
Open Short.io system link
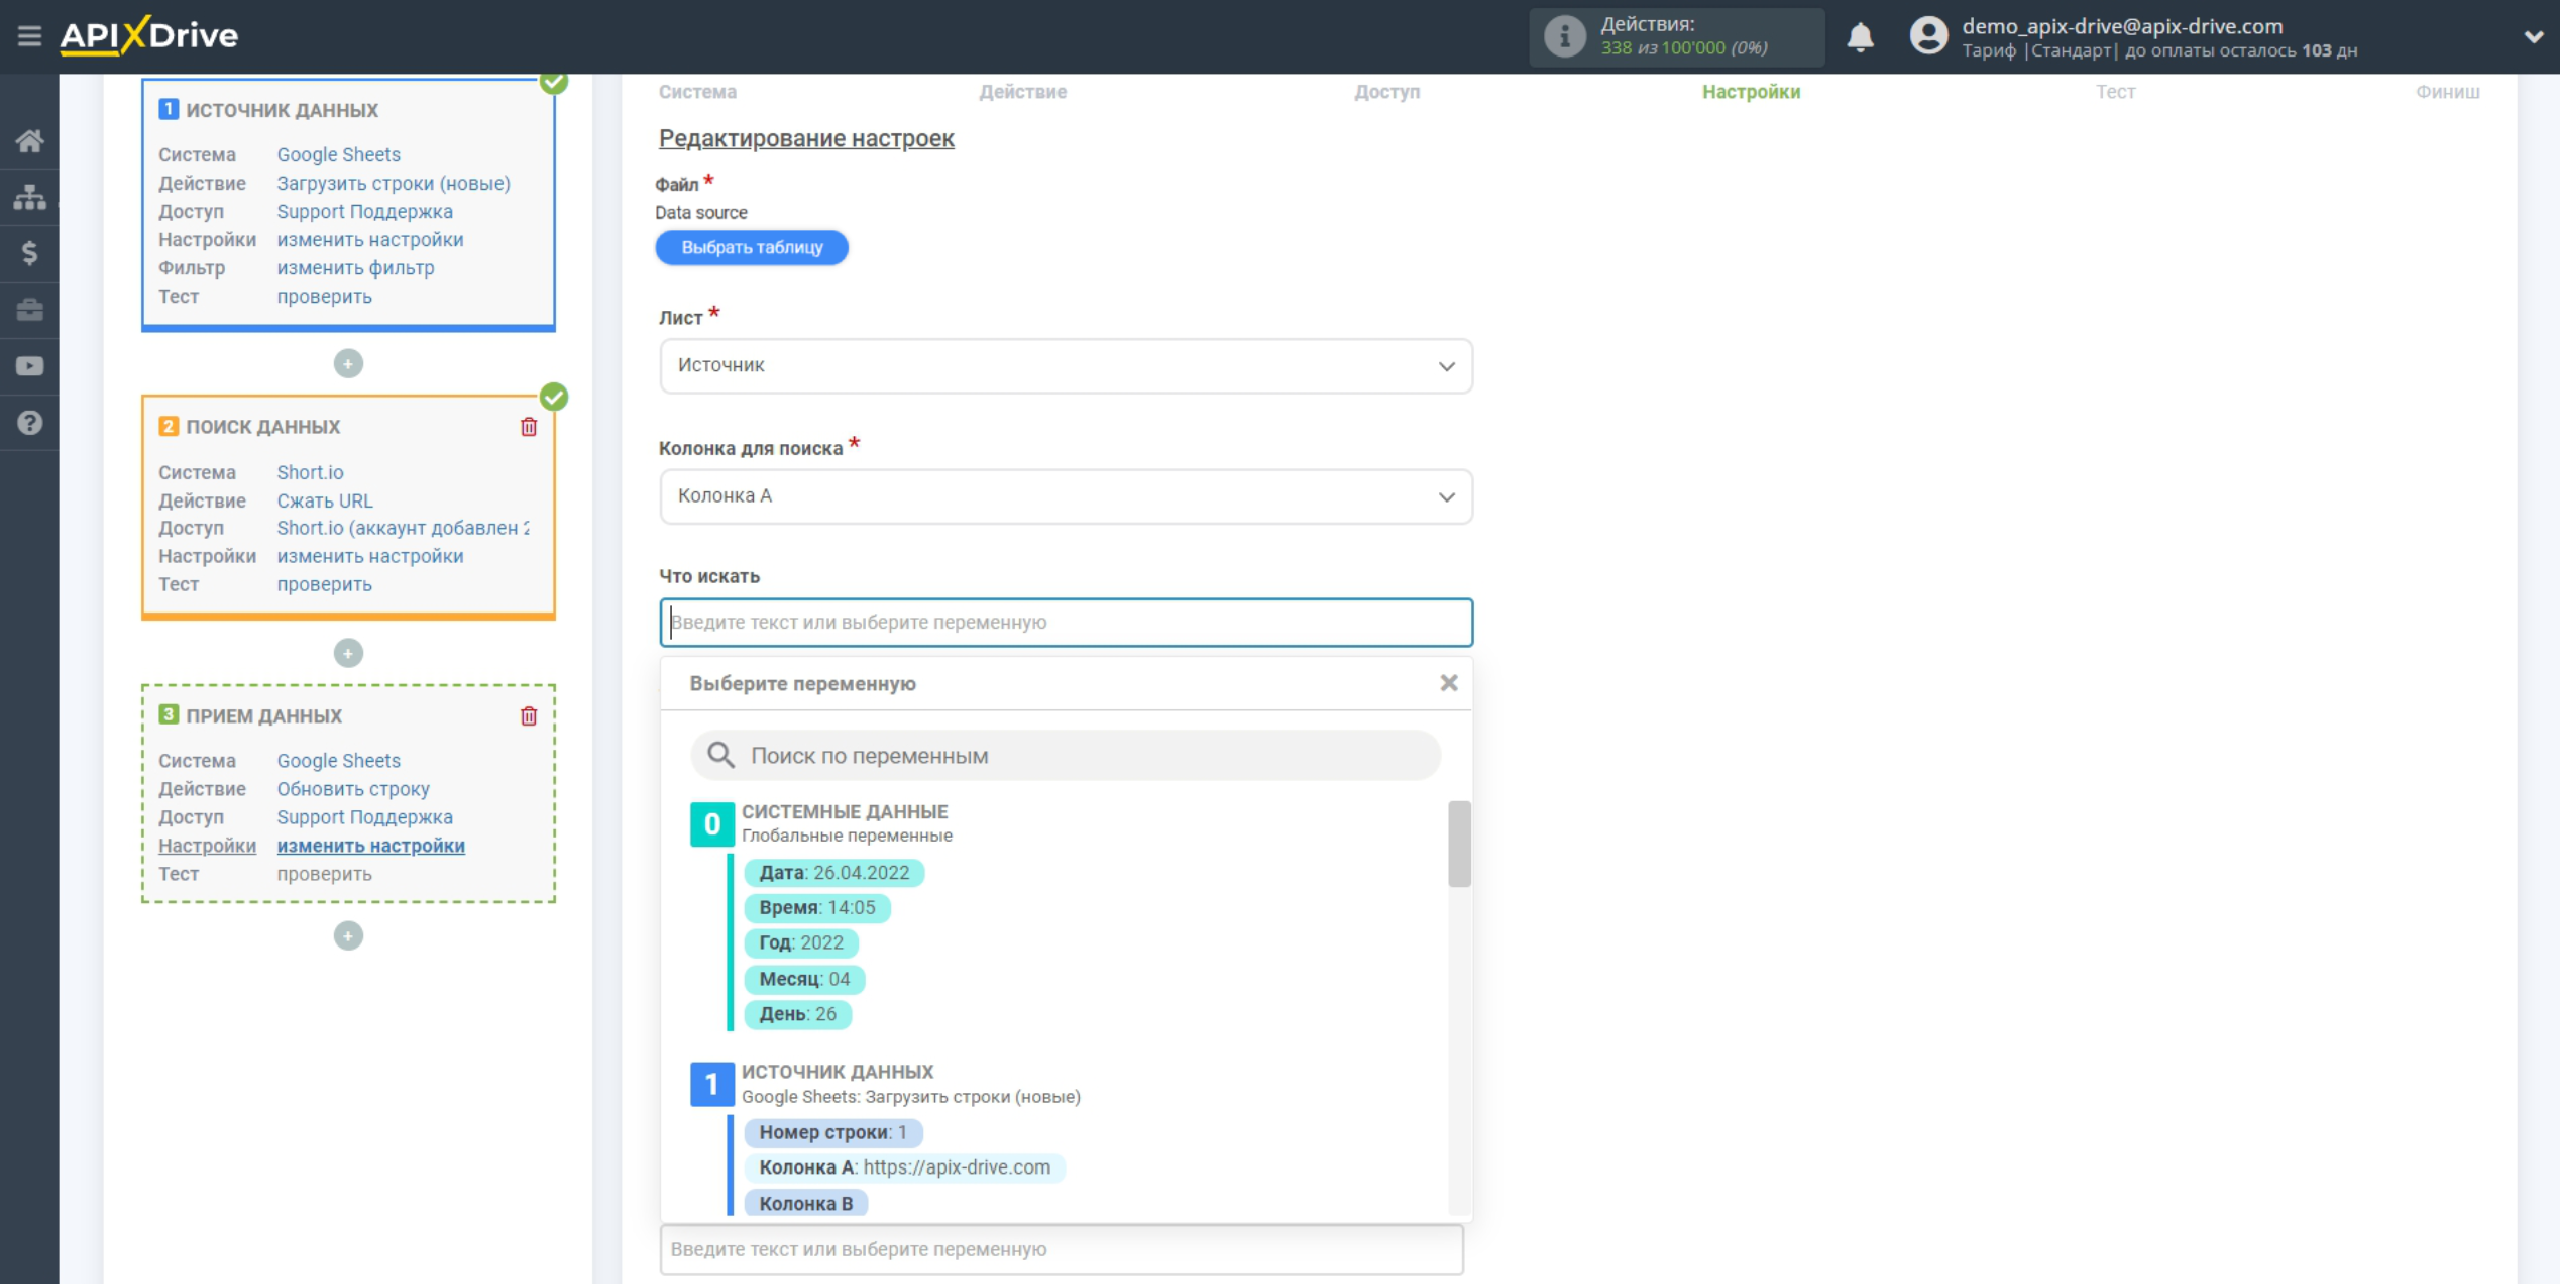[310, 473]
